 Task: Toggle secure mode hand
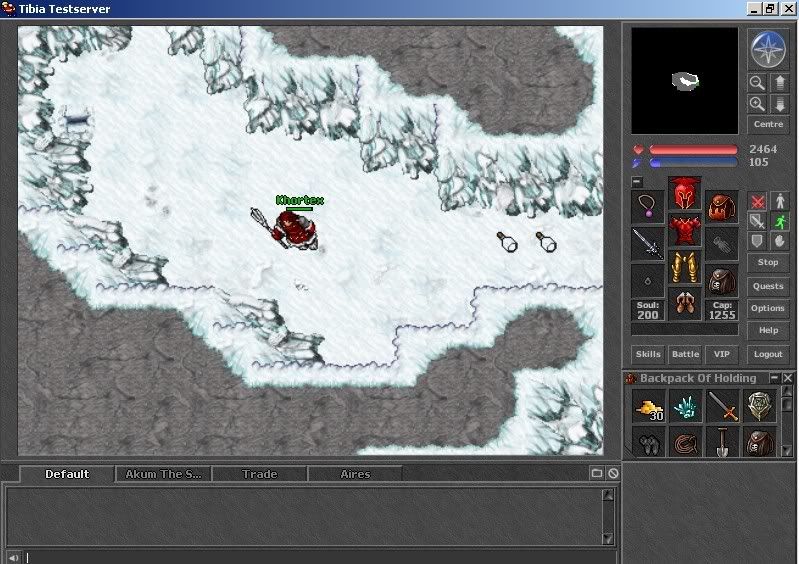pos(779,241)
